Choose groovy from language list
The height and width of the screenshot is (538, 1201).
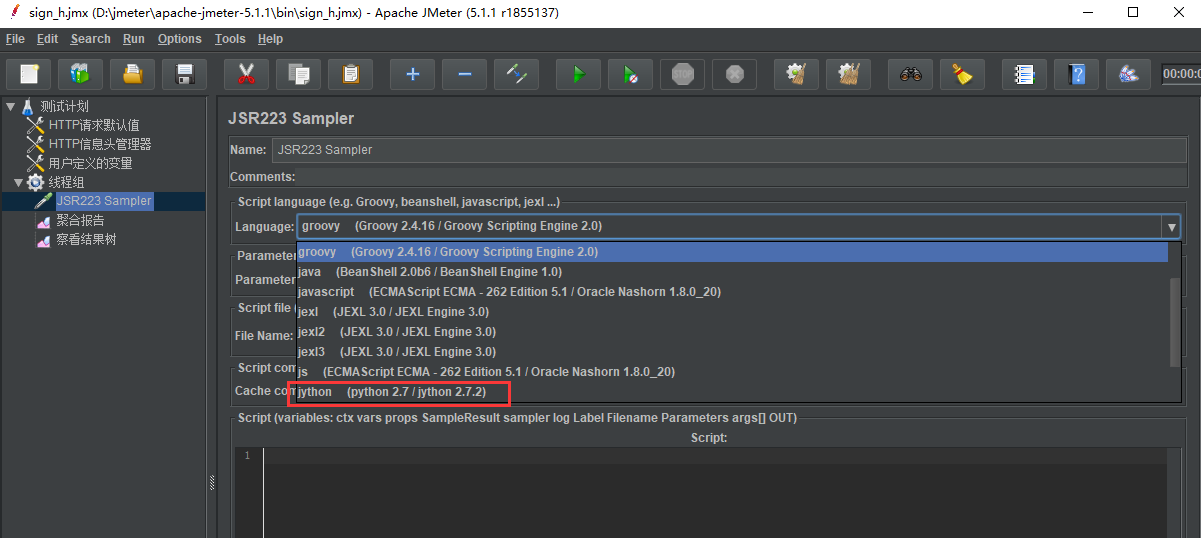click(x=732, y=252)
